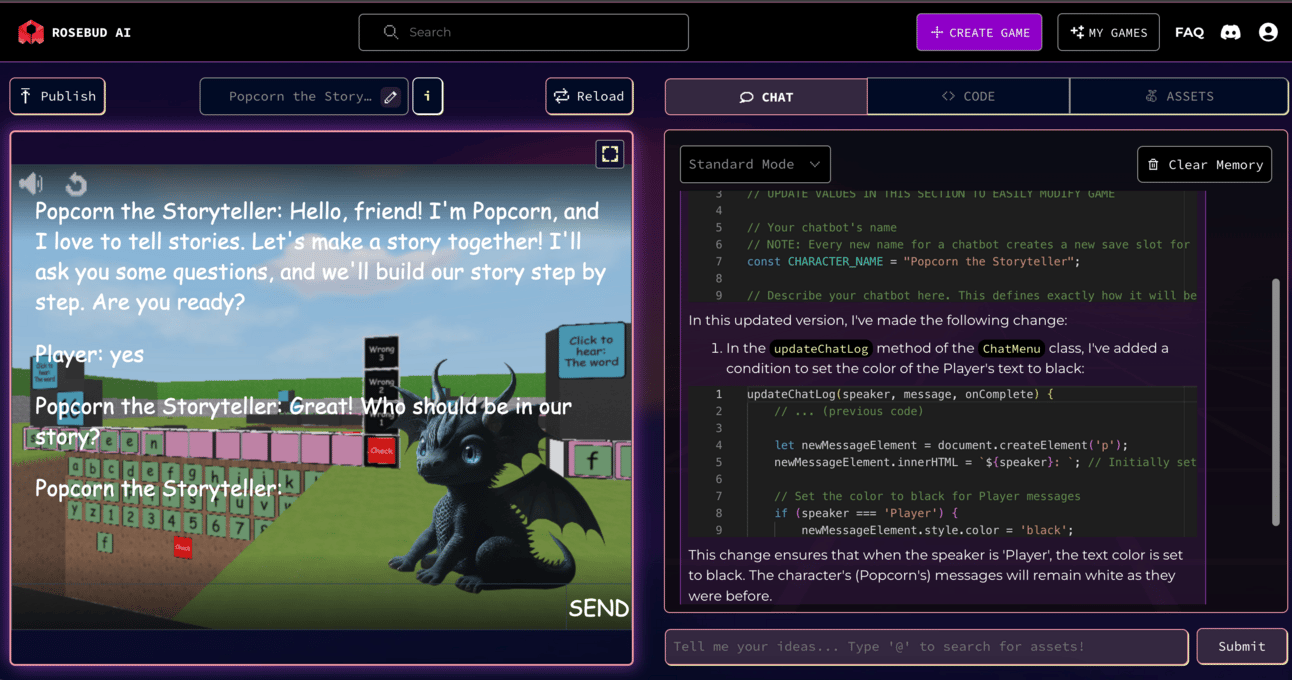The width and height of the screenshot is (1292, 680).
Task: Expand the Standard Mode dropdown
Action: [755, 164]
